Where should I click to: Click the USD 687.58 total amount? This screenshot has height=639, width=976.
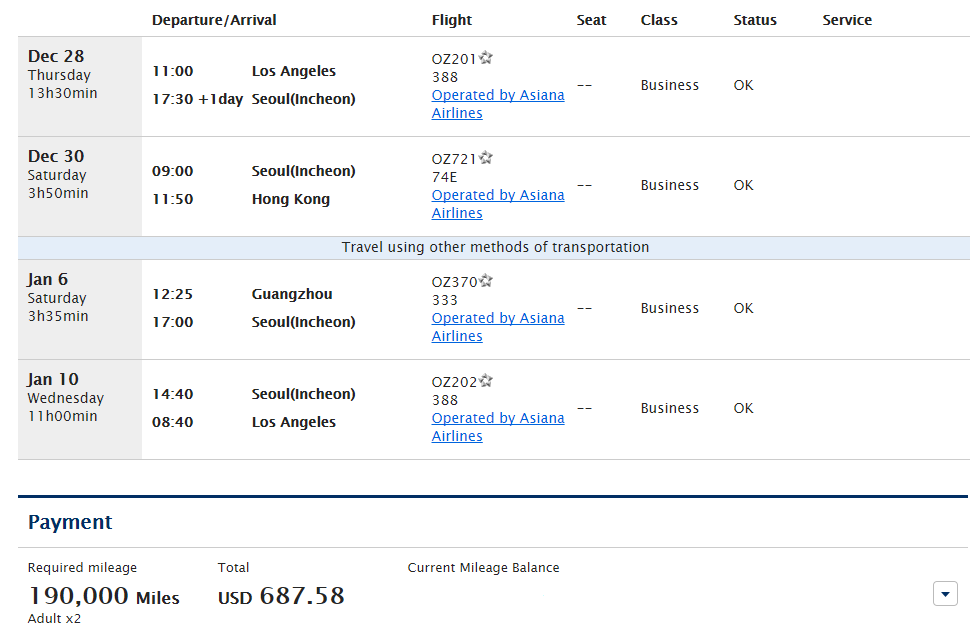[281, 596]
